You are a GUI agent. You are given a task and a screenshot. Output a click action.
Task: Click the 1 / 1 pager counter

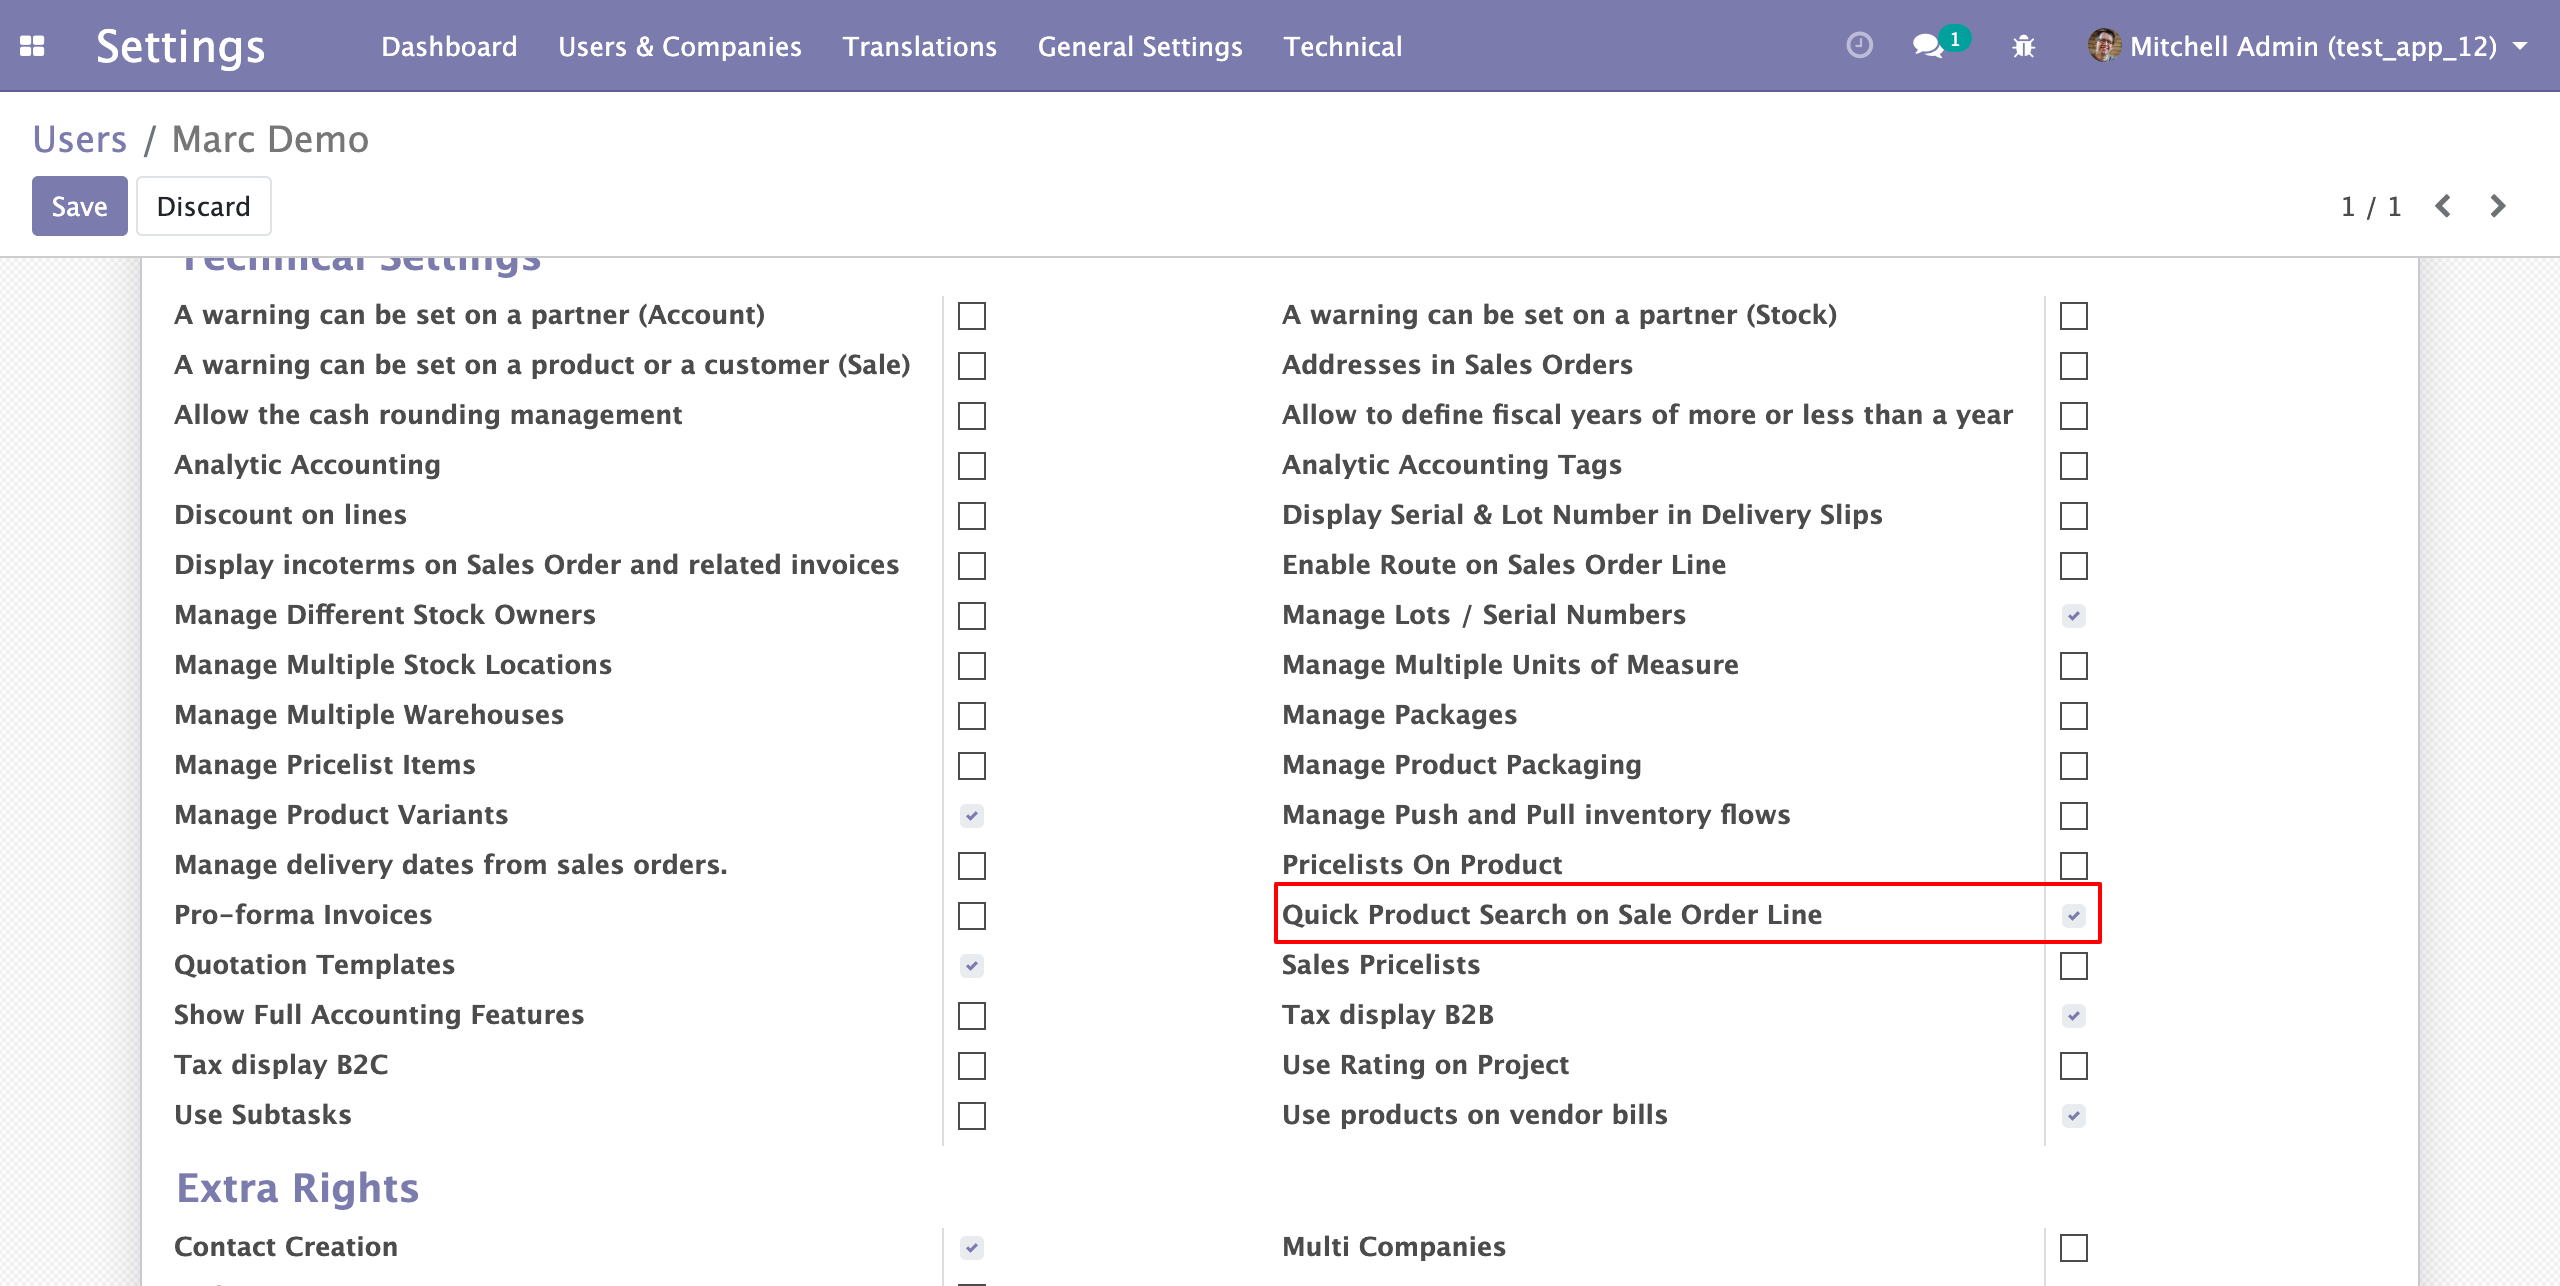(2370, 207)
